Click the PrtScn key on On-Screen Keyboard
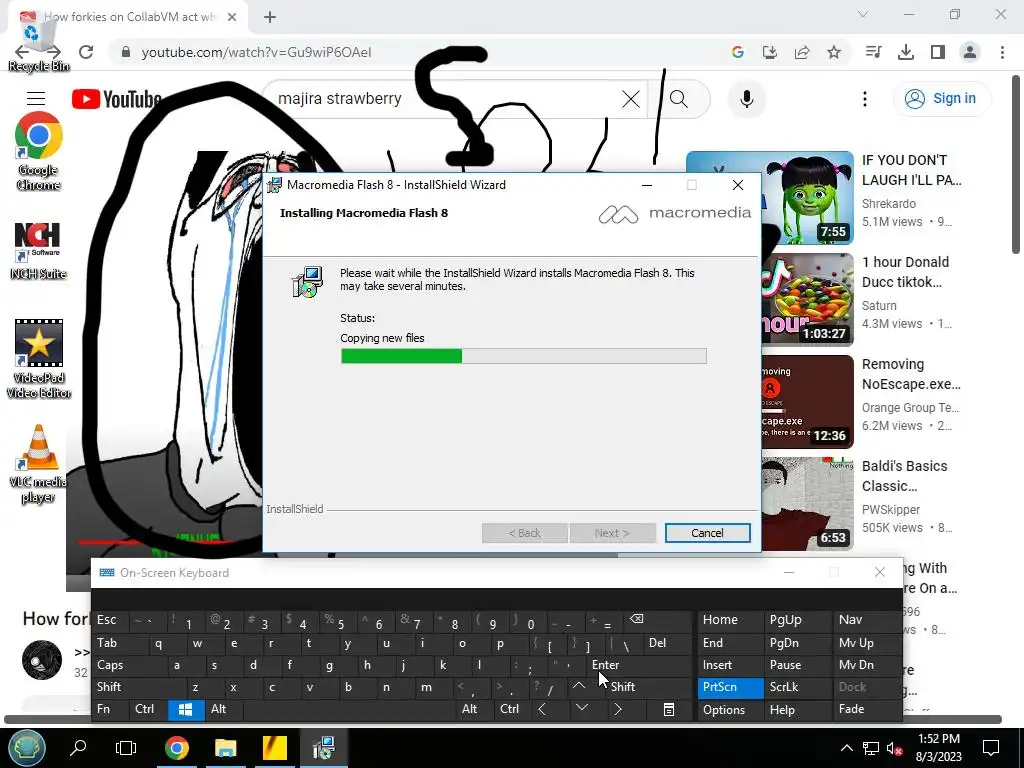The width and height of the screenshot is (1024, 768). (x=730, y=687)
